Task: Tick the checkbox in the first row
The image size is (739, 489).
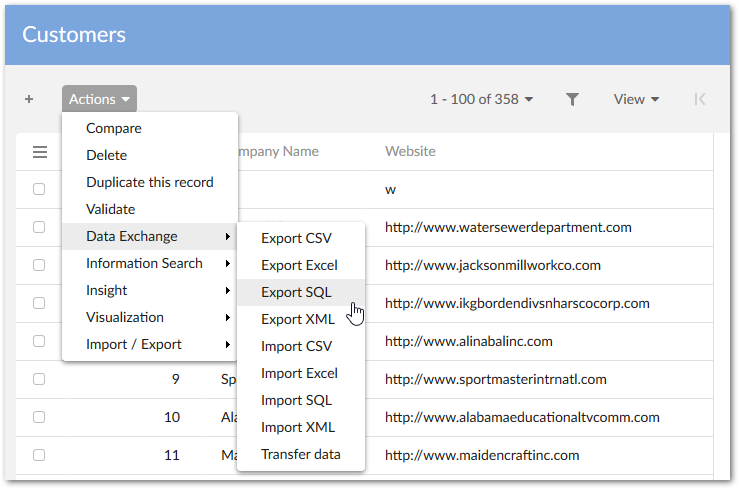Action: click(x=39, y=189)
